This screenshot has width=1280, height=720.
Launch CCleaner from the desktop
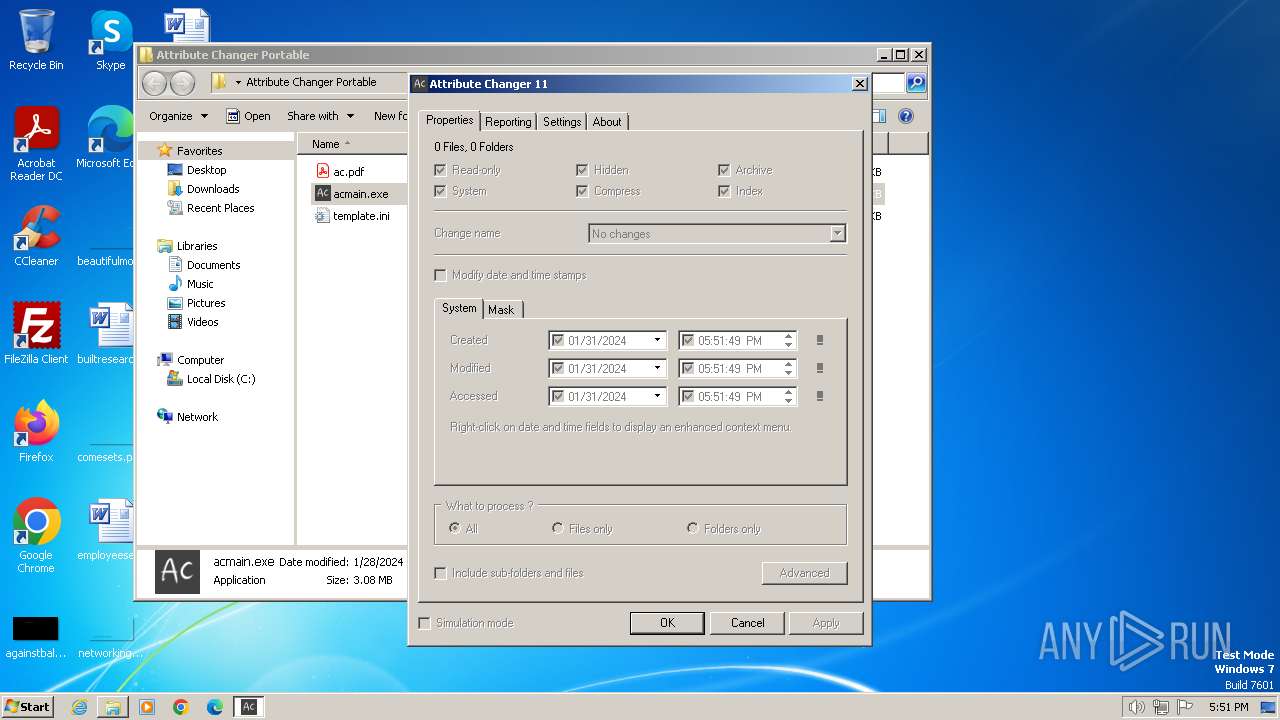pyautogui.click(x=36, y=236)
